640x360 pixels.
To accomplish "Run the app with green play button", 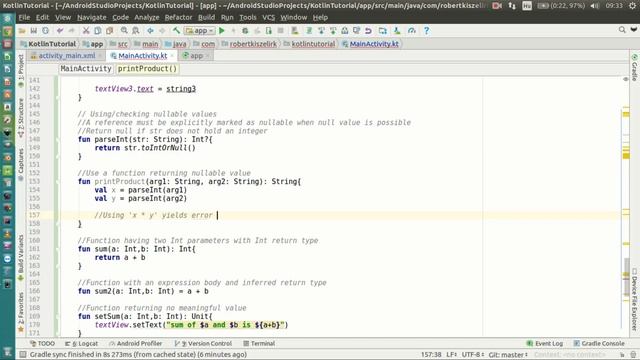I will tap(222, 31).
